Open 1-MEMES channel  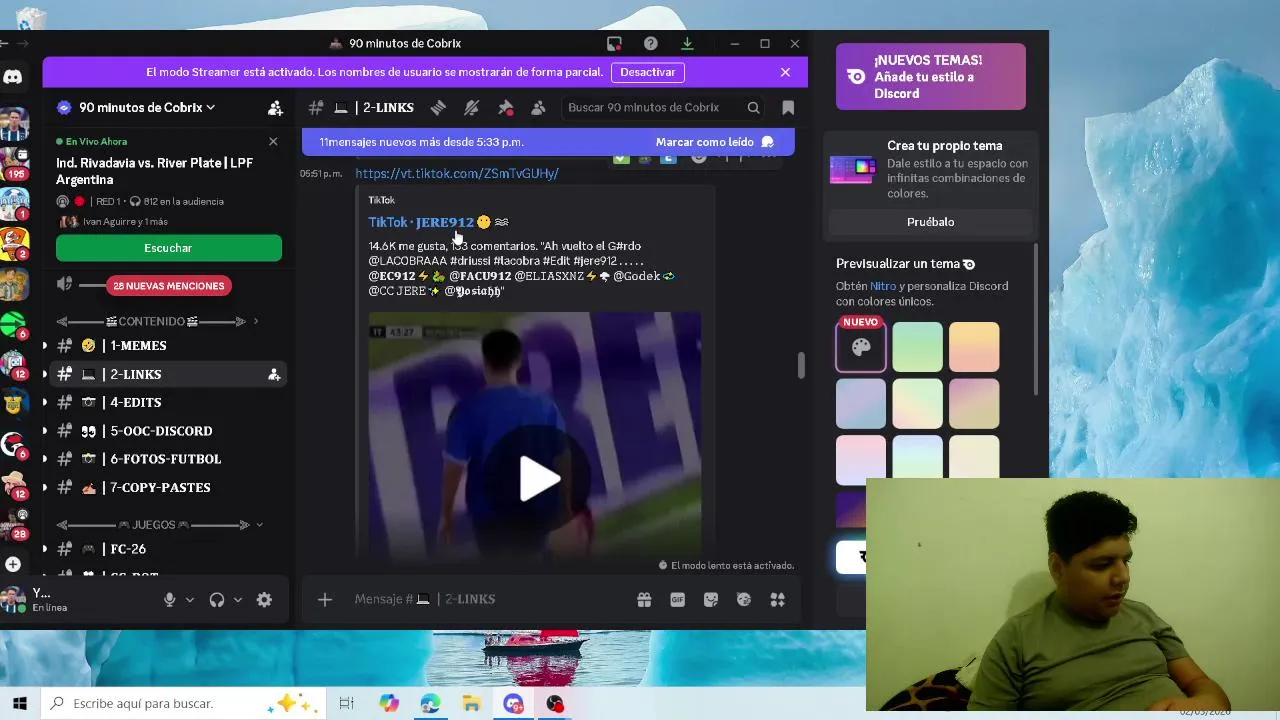169,345
